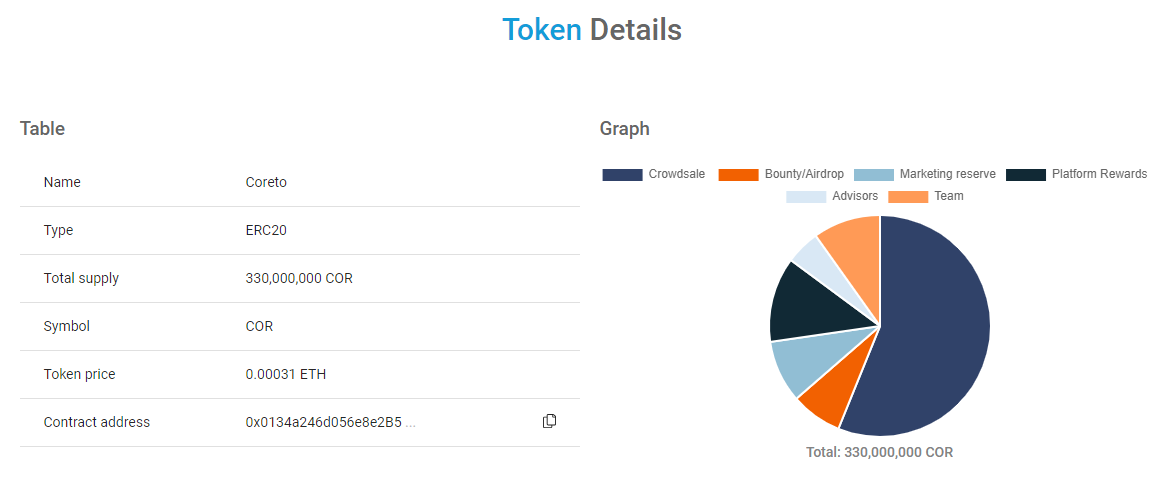Click the truncated contract address text
Image resolution: width=1165 pixels, height=498 pixels.
point(331,422)
